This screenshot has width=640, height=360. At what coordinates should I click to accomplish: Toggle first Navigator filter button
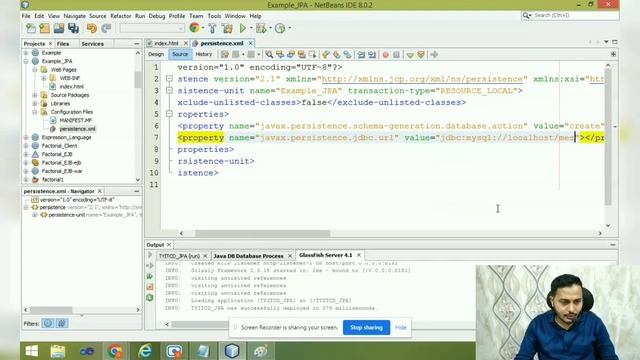[x=48, y=323]
